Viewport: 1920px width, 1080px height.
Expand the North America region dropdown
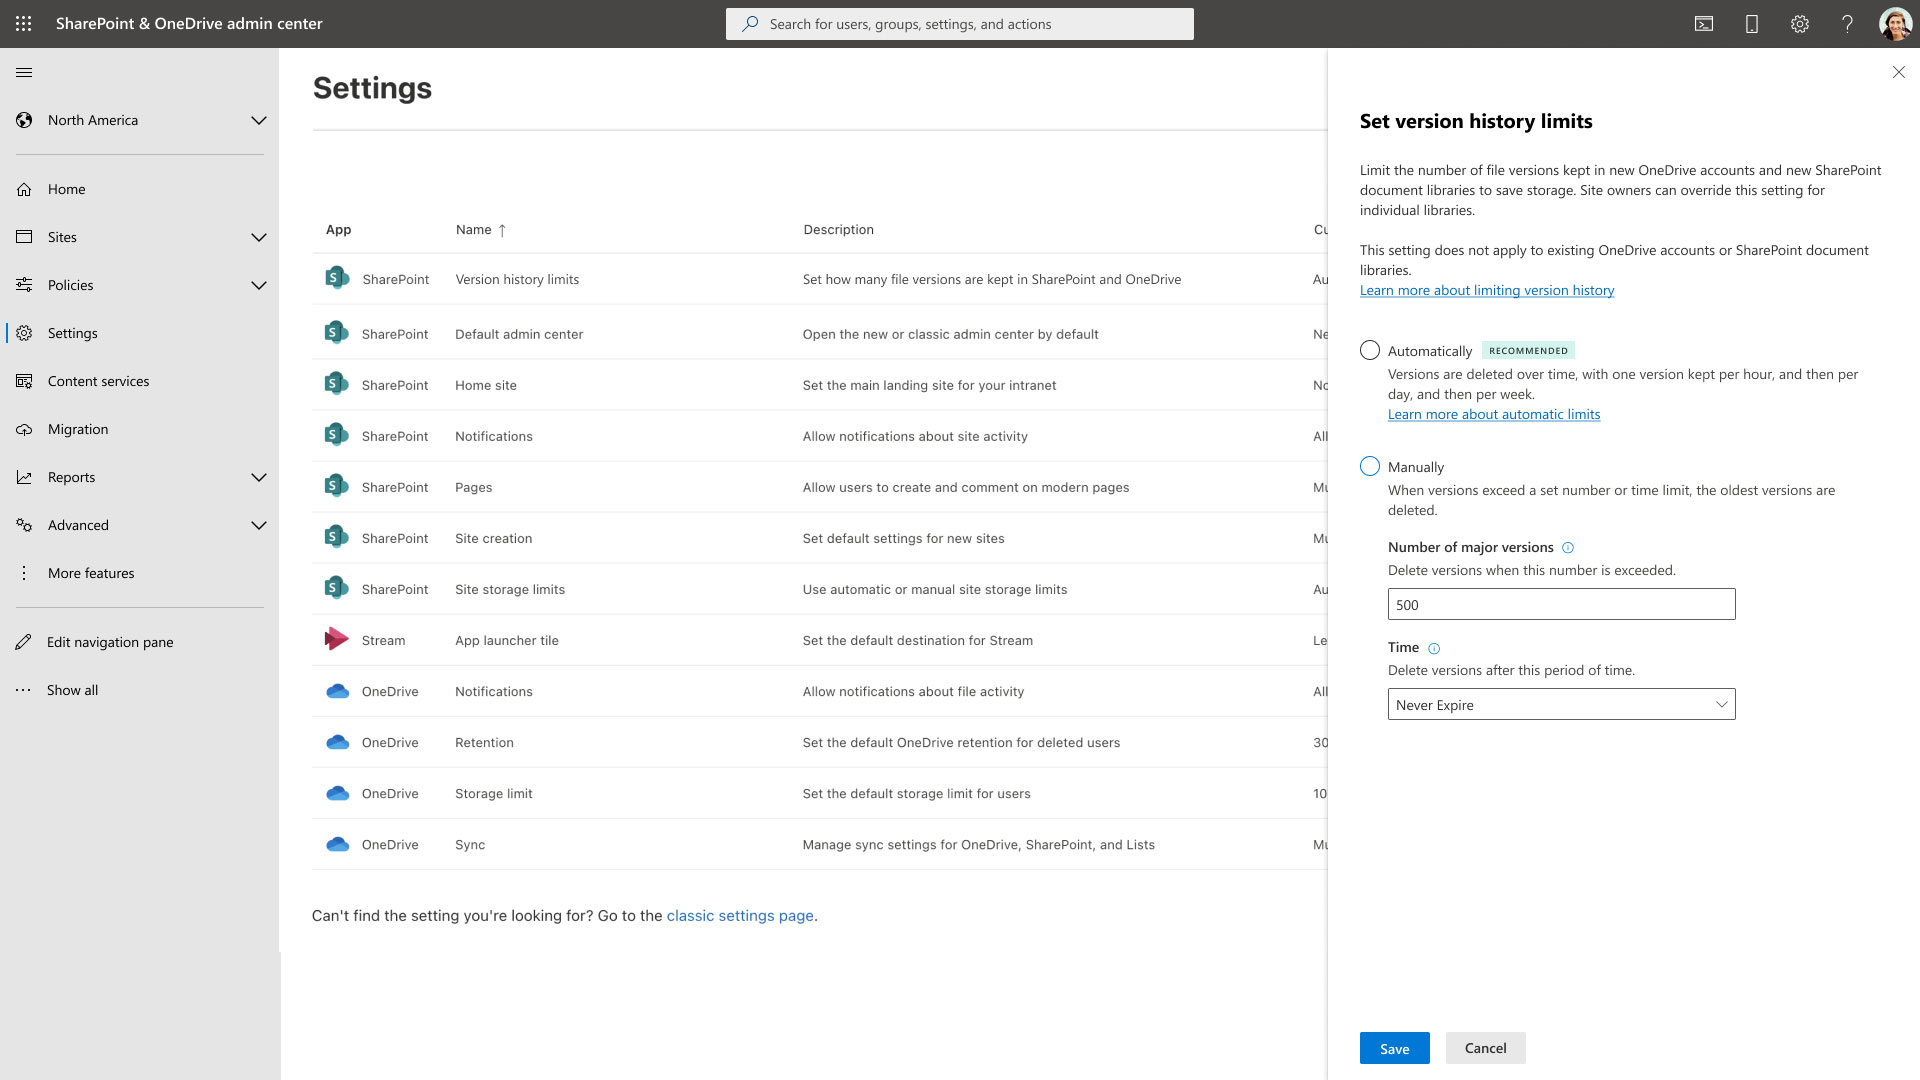coord(259,120)
